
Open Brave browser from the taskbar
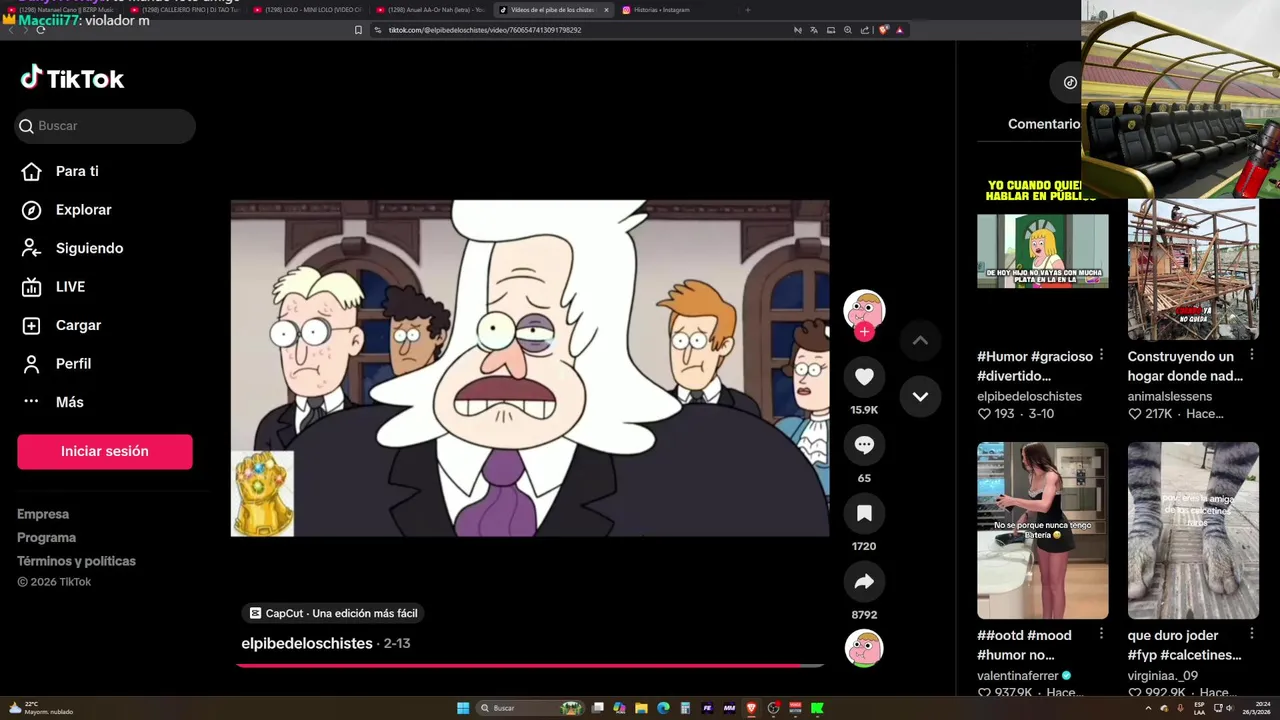point(751,708)
